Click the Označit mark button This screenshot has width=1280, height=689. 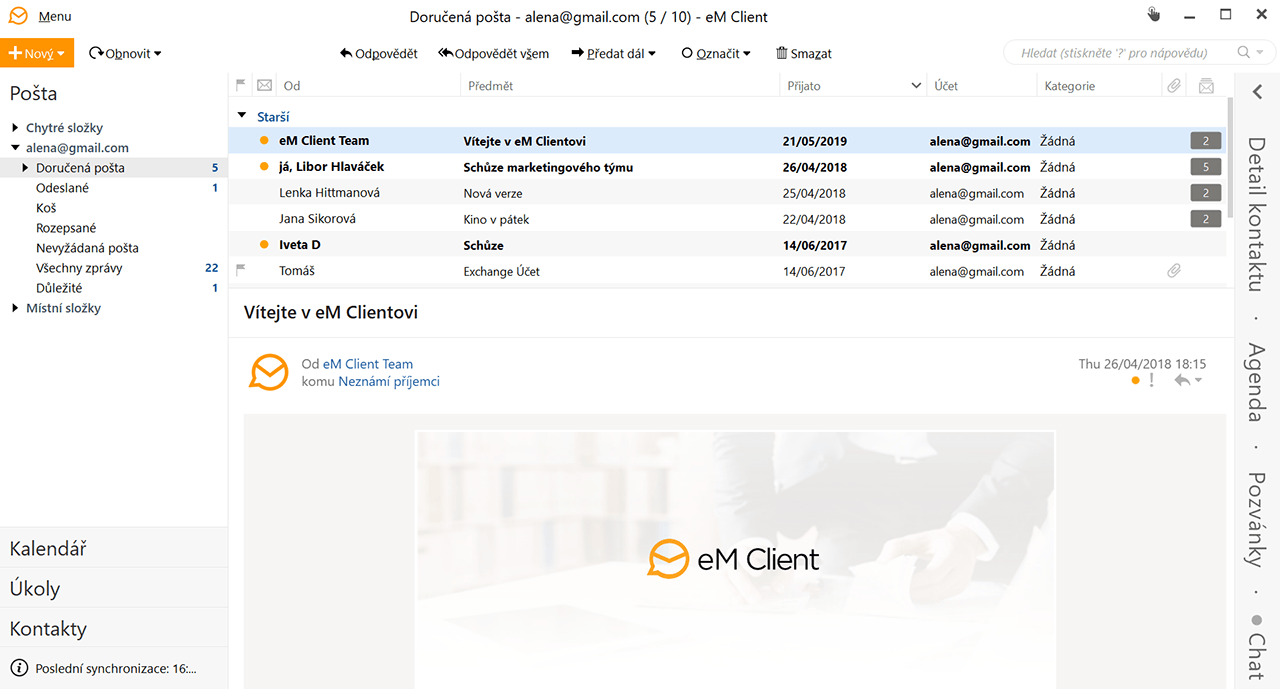[x=710, y=54]
